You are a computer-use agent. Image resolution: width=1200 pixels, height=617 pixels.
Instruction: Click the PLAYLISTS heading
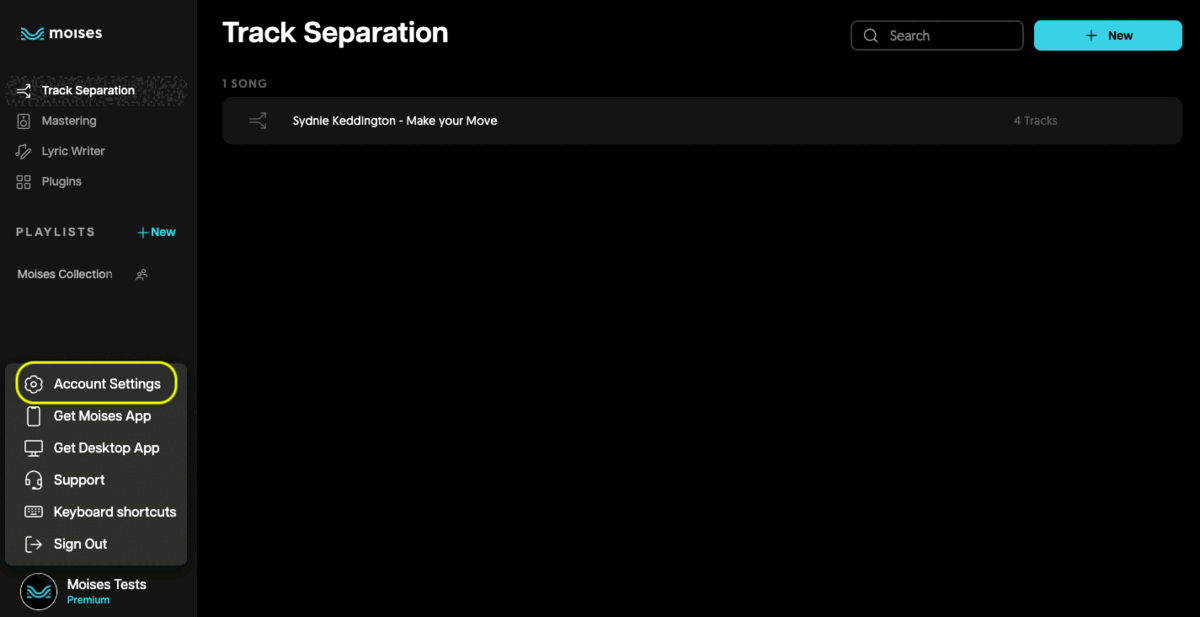coord(56,232)
